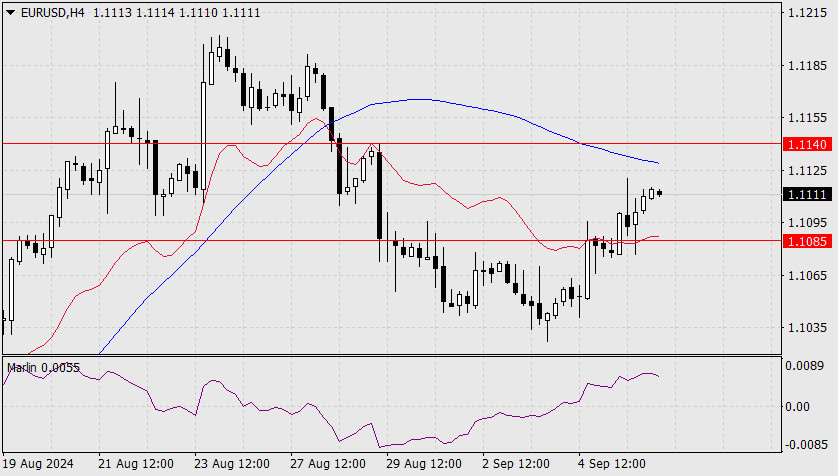
Task: Click the 4 Sep 12:00 time label
Action: (x=612, y=464)
